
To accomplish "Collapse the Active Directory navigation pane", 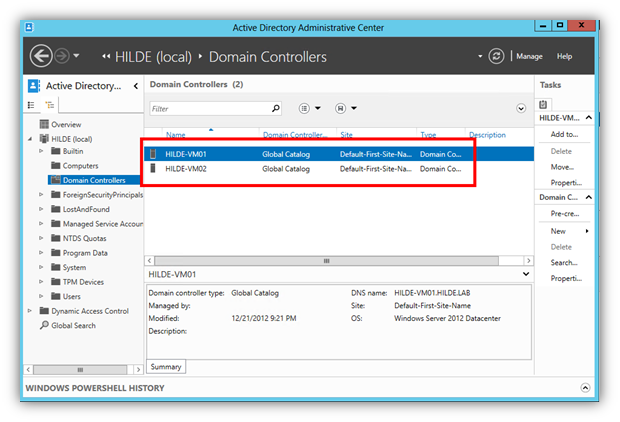I will 136,86.
